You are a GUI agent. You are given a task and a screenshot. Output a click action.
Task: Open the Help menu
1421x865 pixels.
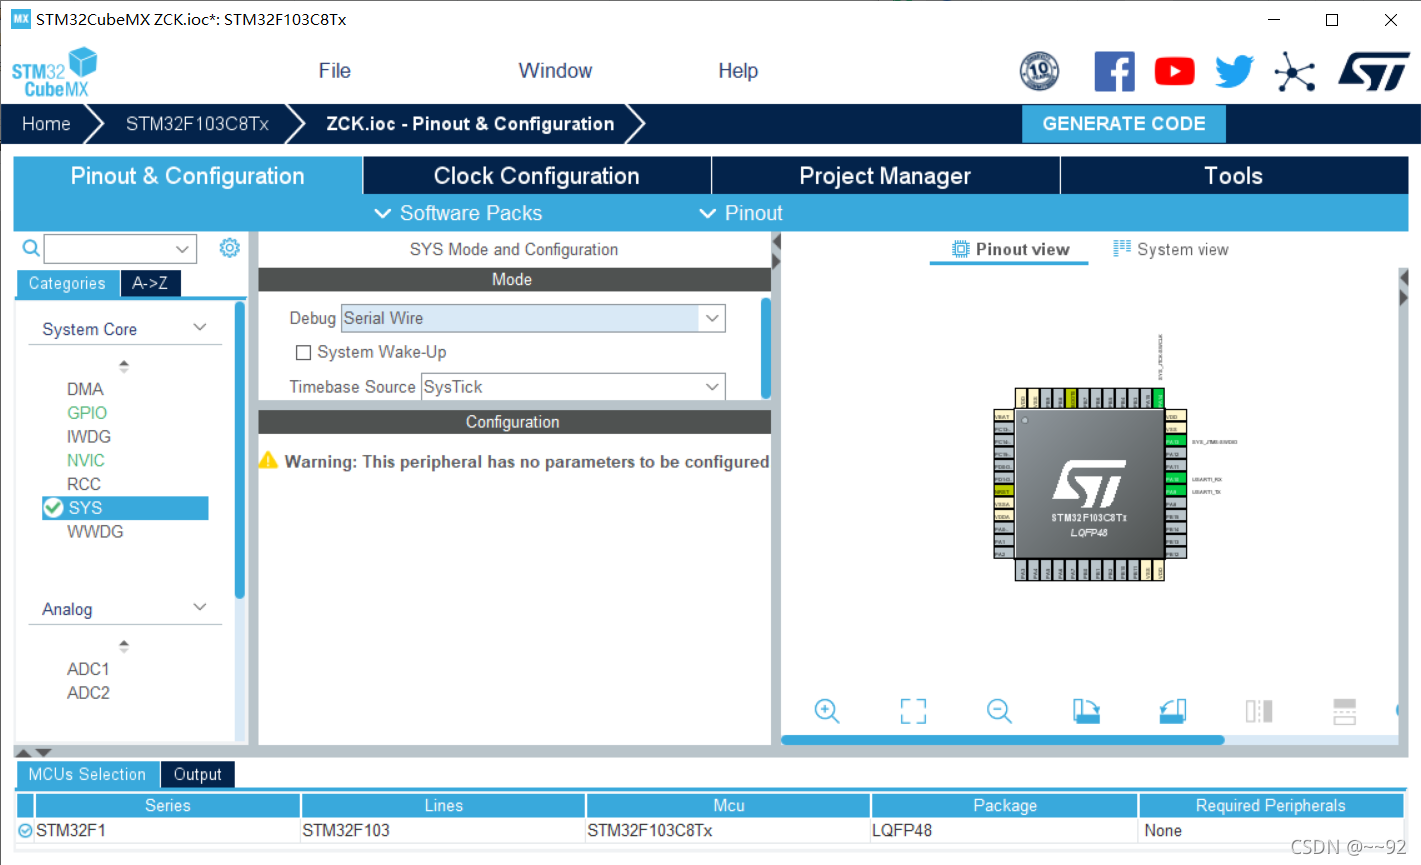738,71
